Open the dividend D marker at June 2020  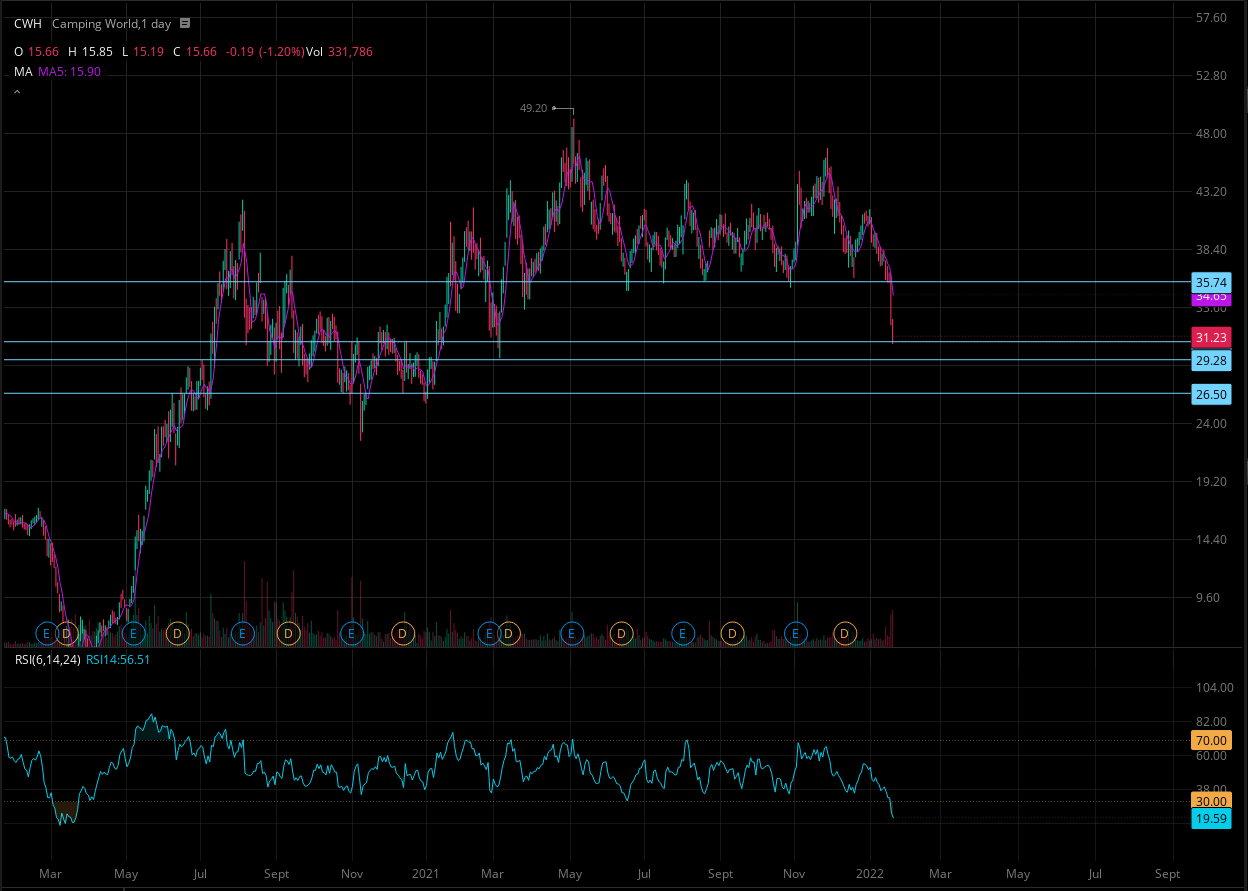[x=177, y=633]
